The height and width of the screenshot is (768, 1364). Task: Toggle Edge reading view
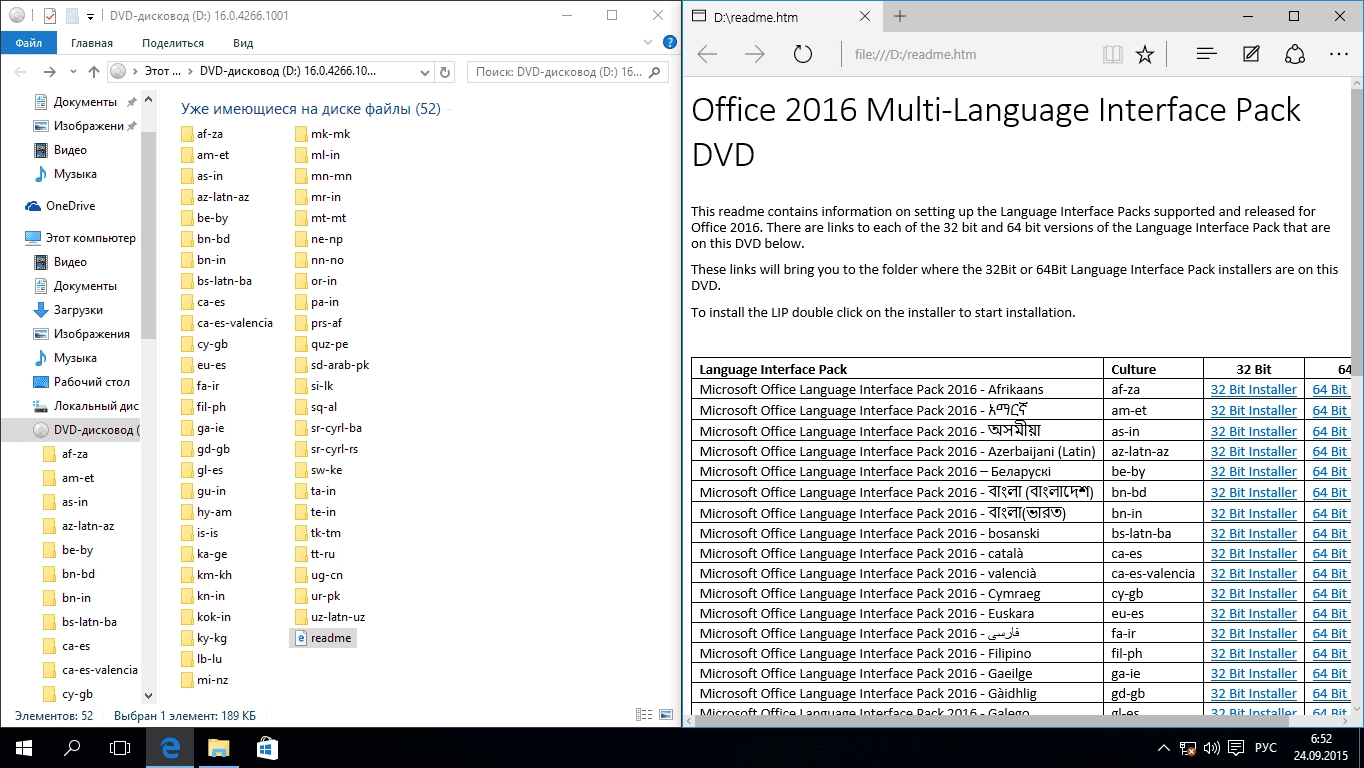(x=1112, y=54)
